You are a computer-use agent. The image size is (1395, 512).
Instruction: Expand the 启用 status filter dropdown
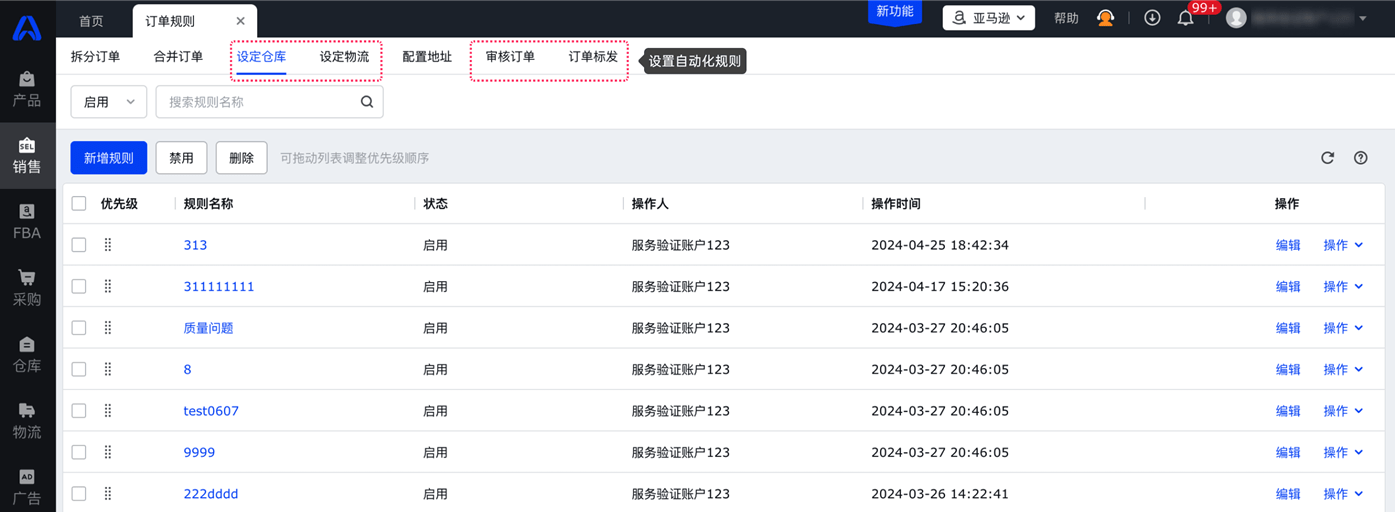click(x=109, y=102)
